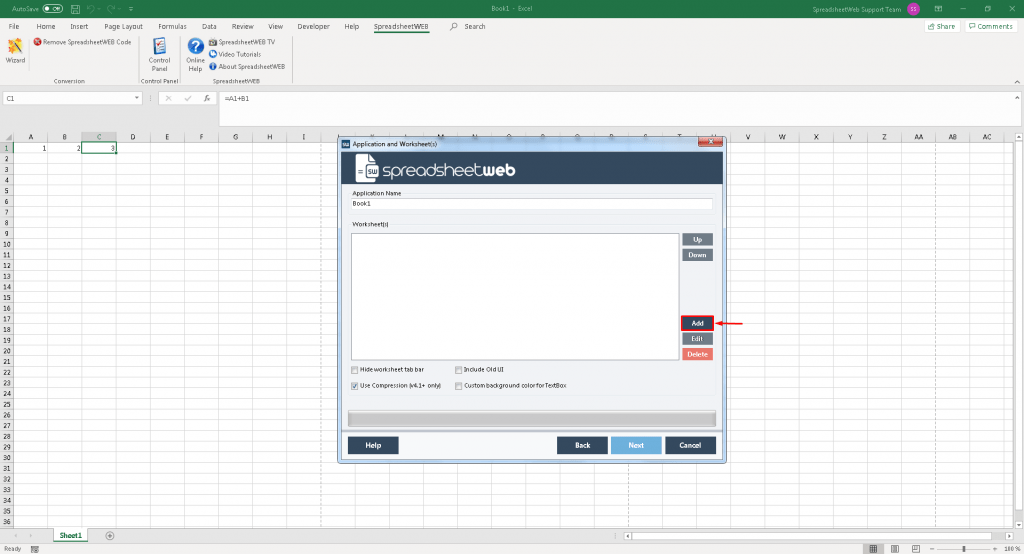1024x554 pixels.
Task: Cancel the wizard dialog
Action: 690,446
